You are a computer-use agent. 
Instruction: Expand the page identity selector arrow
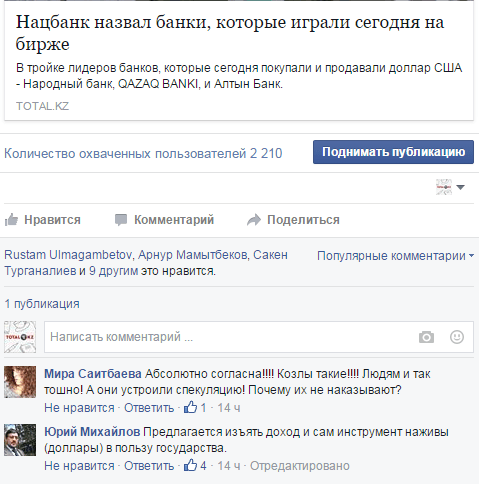coord(460,187)
